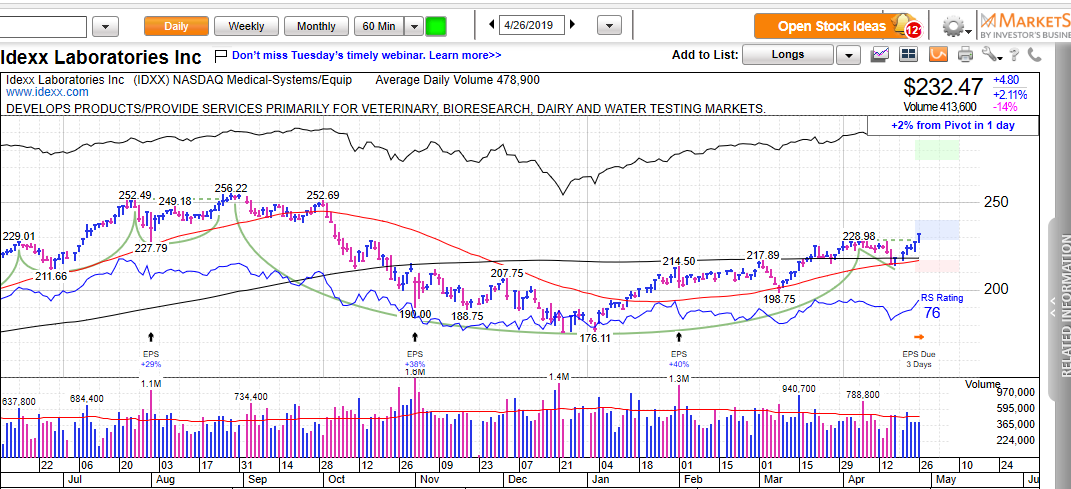Open the chart overlay comparison icon

coord(881,54)
